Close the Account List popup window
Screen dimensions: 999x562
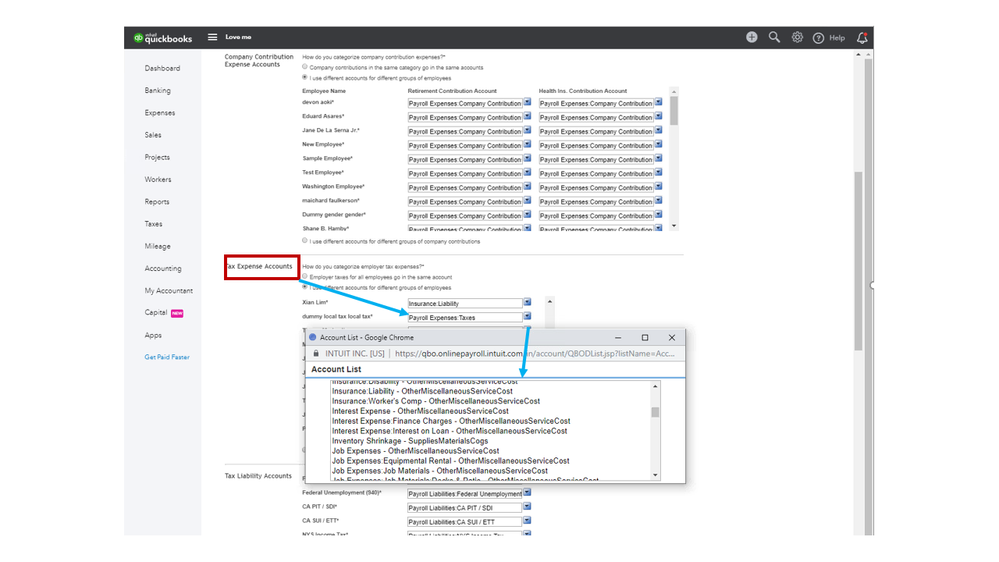tap(672, 338)
